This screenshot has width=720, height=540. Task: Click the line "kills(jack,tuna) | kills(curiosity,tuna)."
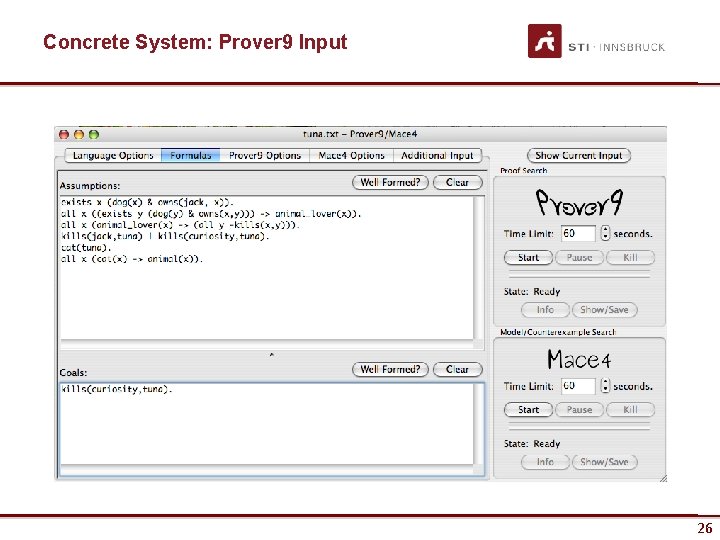[165, 236]
